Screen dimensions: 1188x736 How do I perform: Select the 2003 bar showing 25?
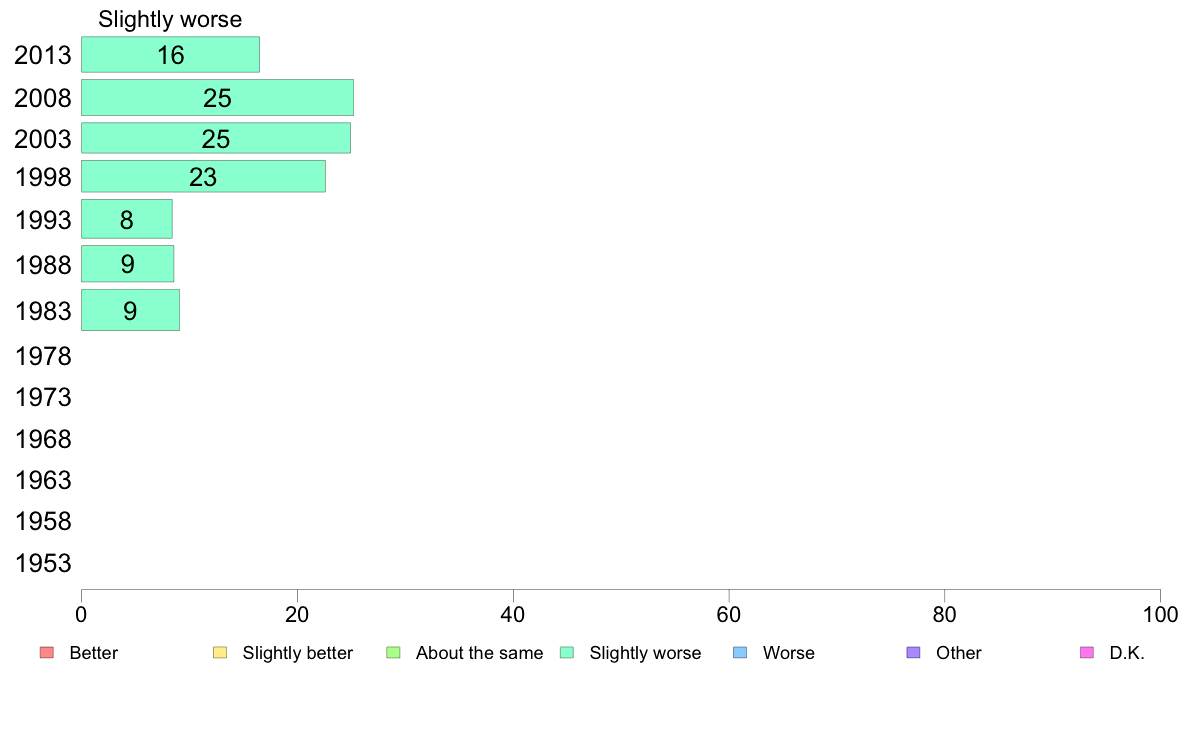216,139
